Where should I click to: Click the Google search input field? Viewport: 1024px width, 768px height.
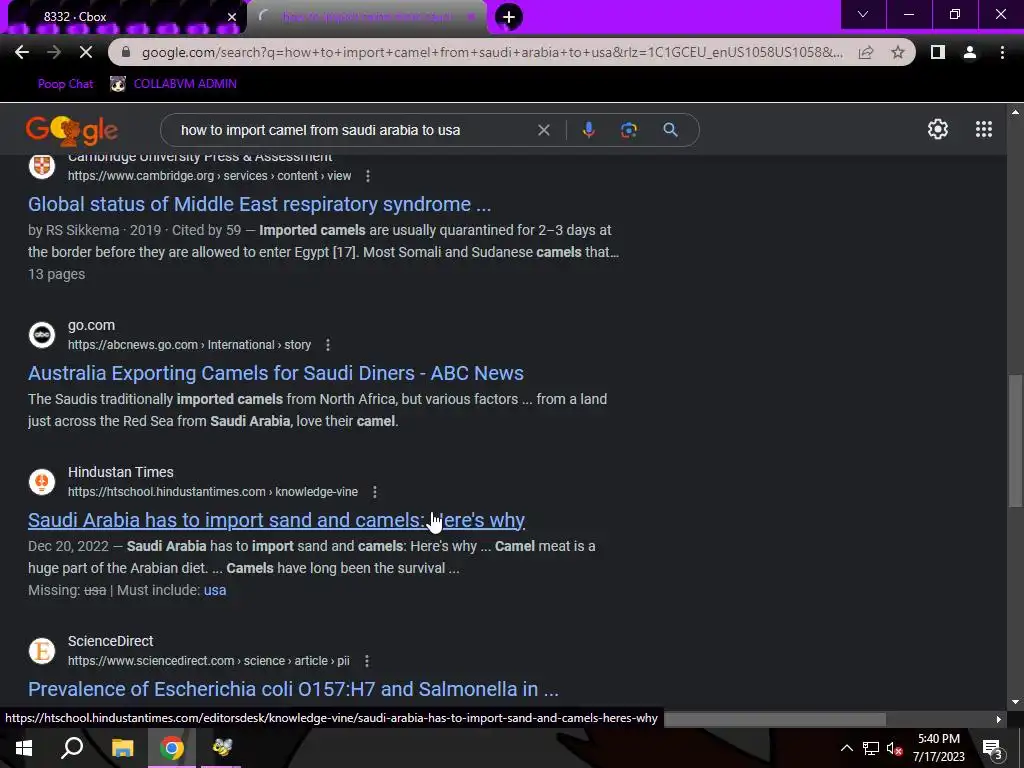pos(353,130)
